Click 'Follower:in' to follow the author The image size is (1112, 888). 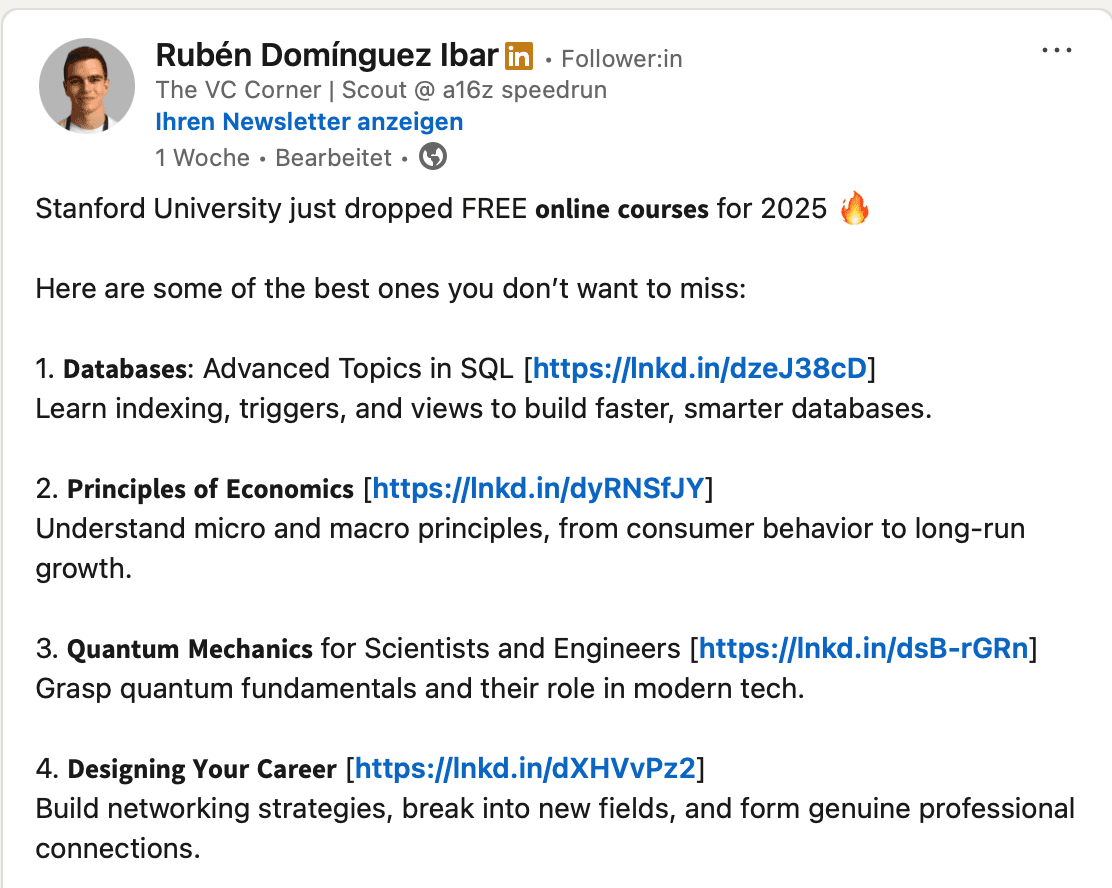pyautogui.click(x=621, y=59)
